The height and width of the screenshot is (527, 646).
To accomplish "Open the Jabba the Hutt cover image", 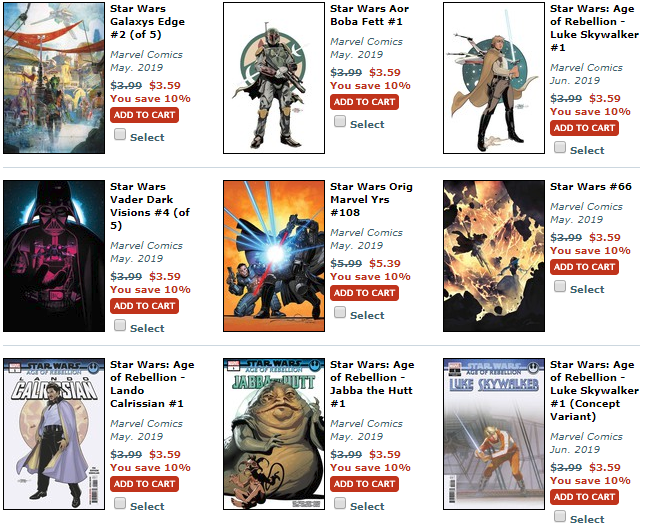I will pyautogui.click(x=274, y=434).
